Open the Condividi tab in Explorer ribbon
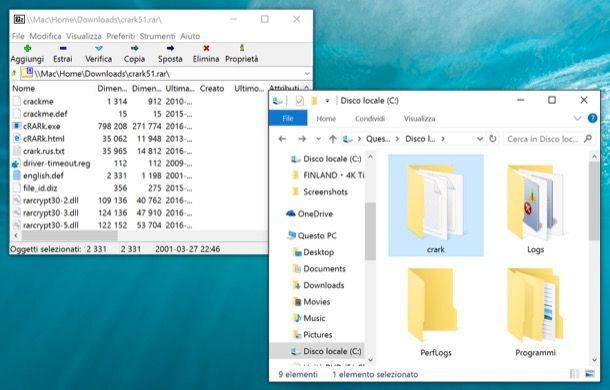610x390 pixels. (370, 119)
